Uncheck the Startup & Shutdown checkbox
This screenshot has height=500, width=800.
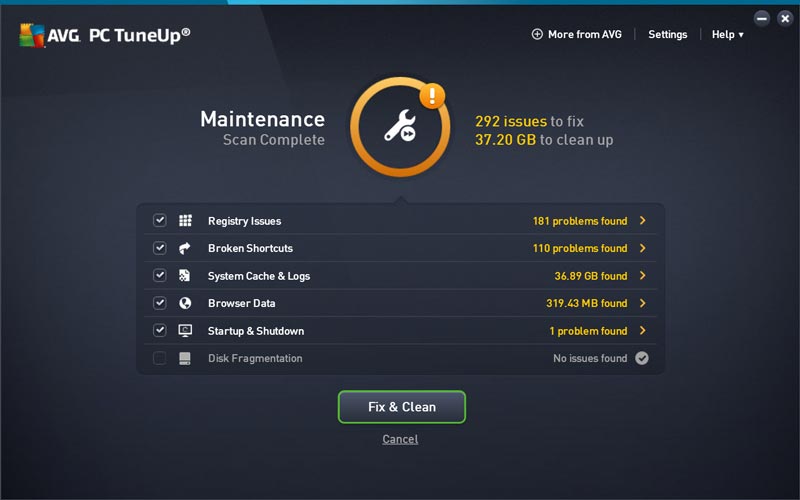pos(160,331)
